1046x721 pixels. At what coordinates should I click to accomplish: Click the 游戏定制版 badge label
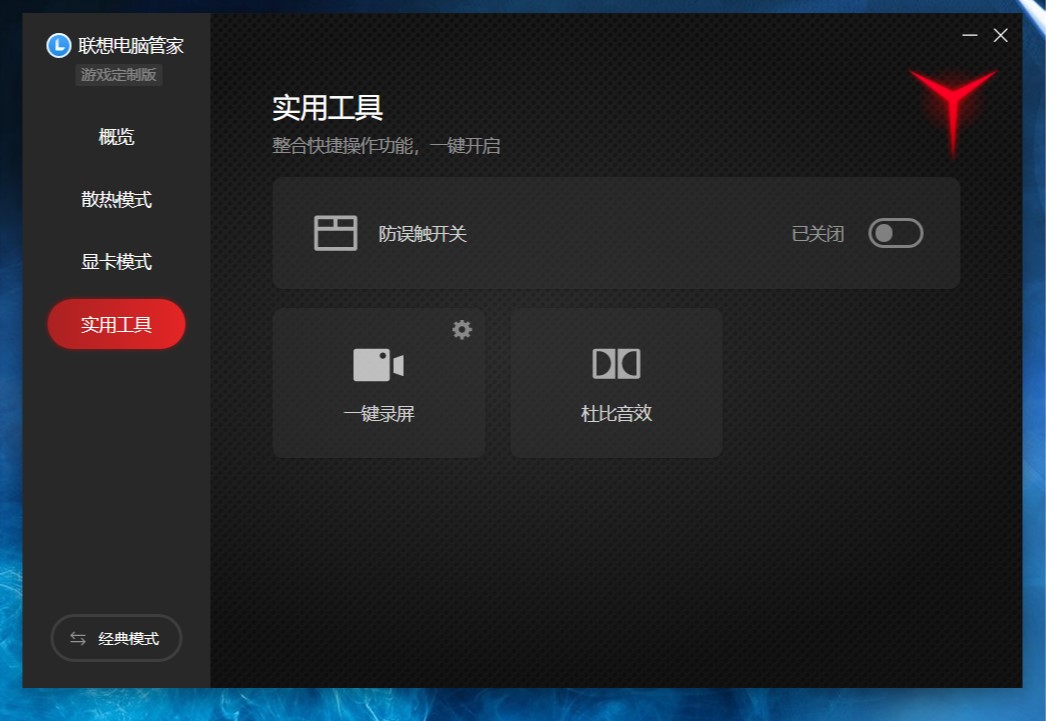point(118,74)
